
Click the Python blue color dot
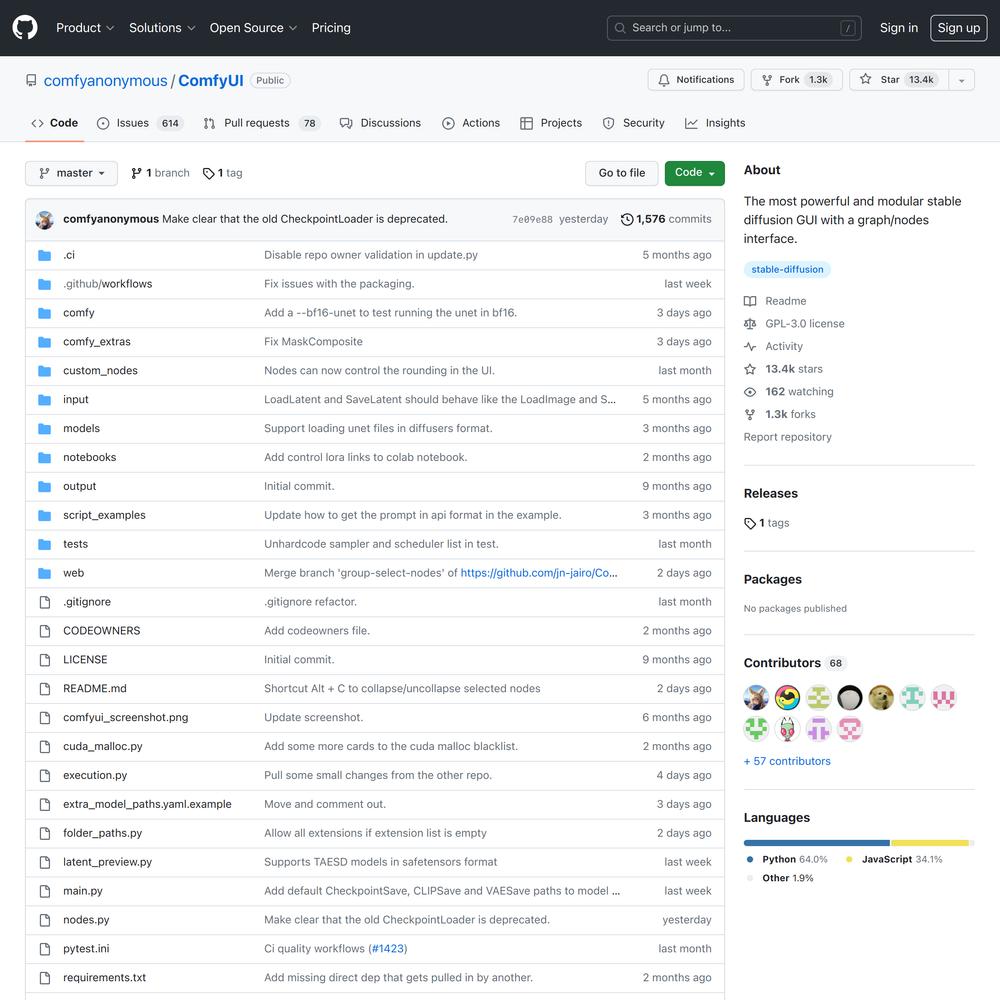pyautogui.click(x=750, y=860)
